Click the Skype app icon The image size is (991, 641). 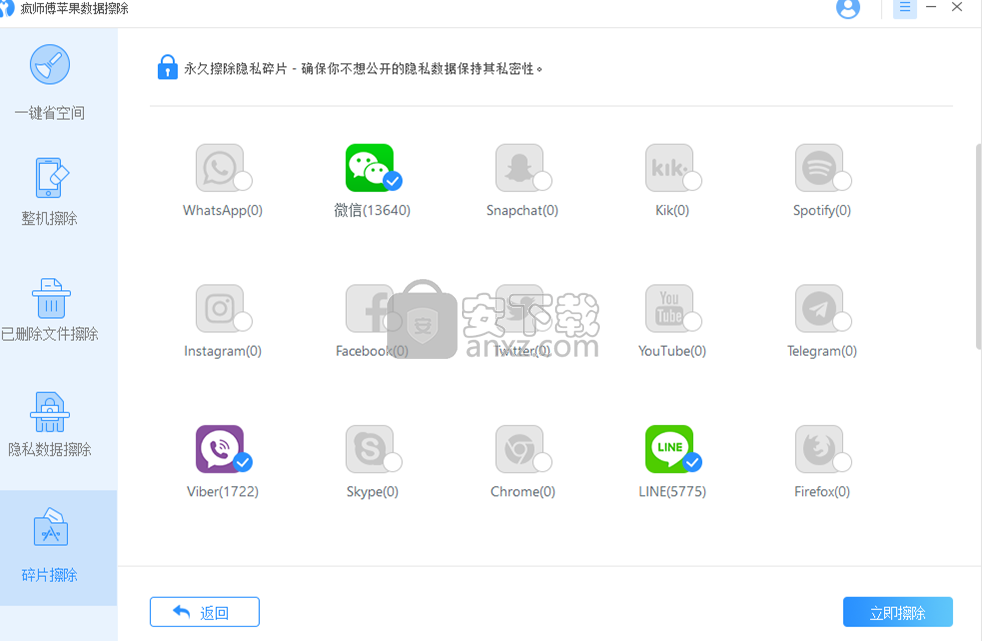click(369, 449)
